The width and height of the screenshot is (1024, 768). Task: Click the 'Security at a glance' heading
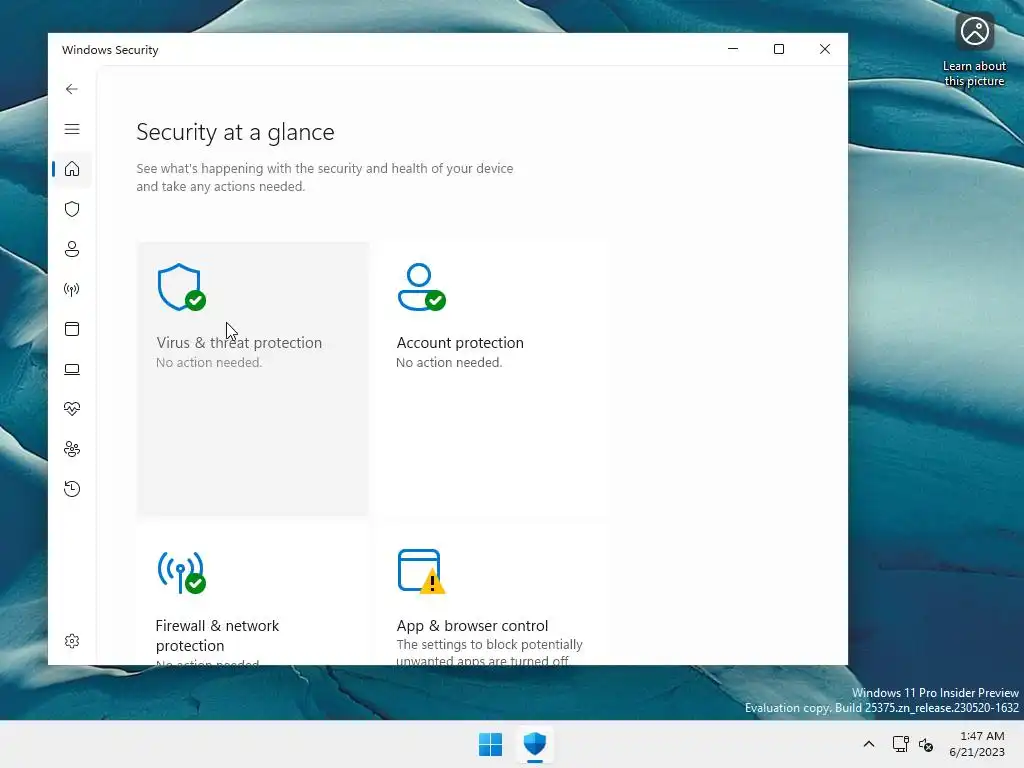point(235,132)
